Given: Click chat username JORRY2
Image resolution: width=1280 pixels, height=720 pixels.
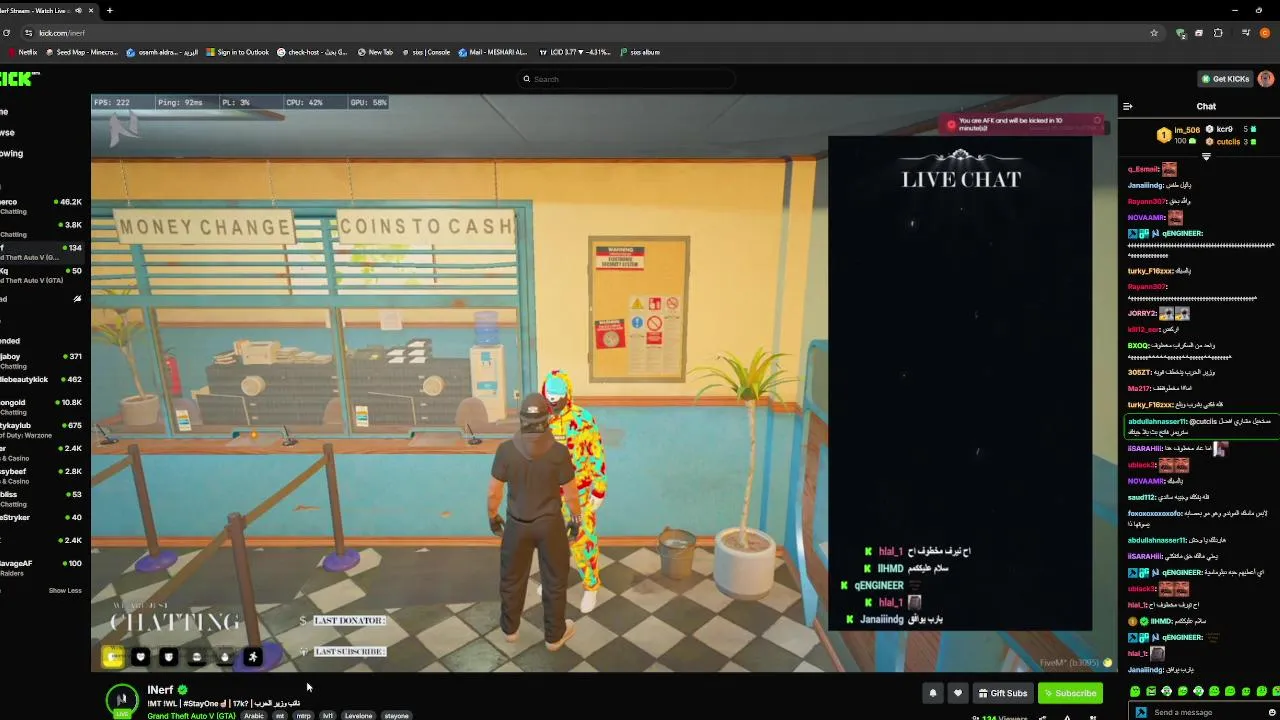Looking at the screenshot, I should 1142,313.
